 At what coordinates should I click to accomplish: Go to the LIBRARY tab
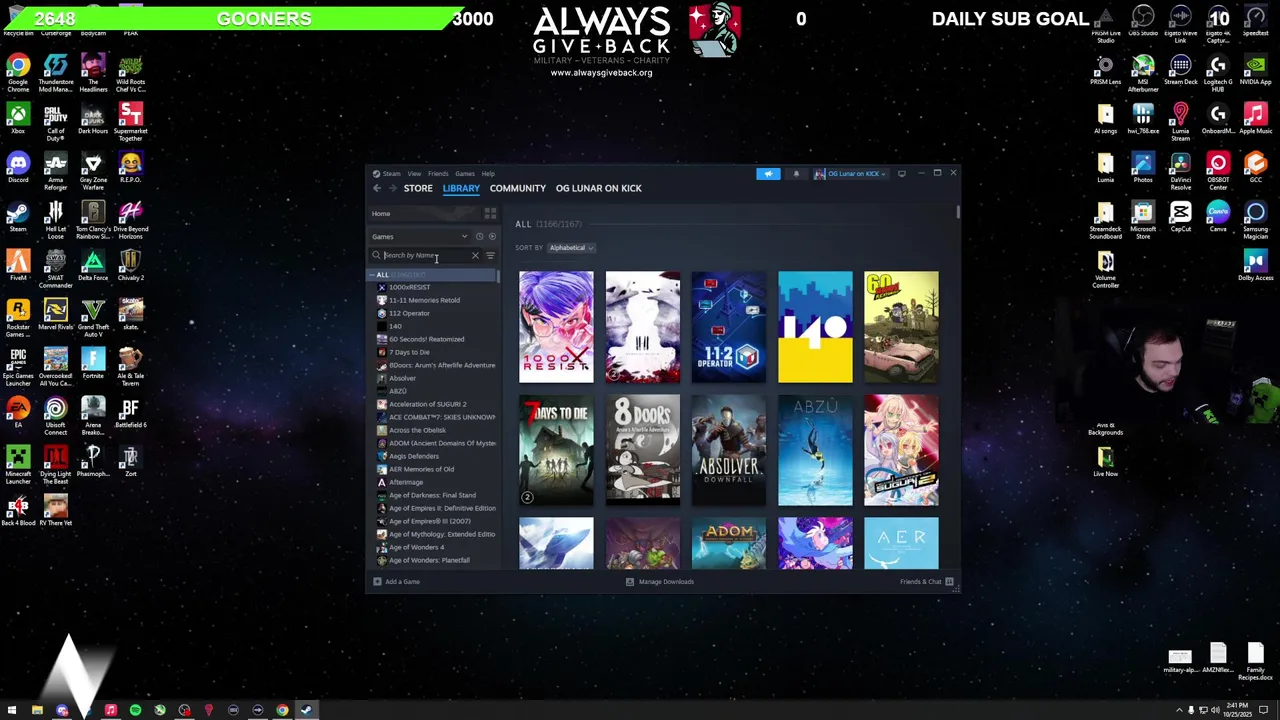(x=461, y=188)
